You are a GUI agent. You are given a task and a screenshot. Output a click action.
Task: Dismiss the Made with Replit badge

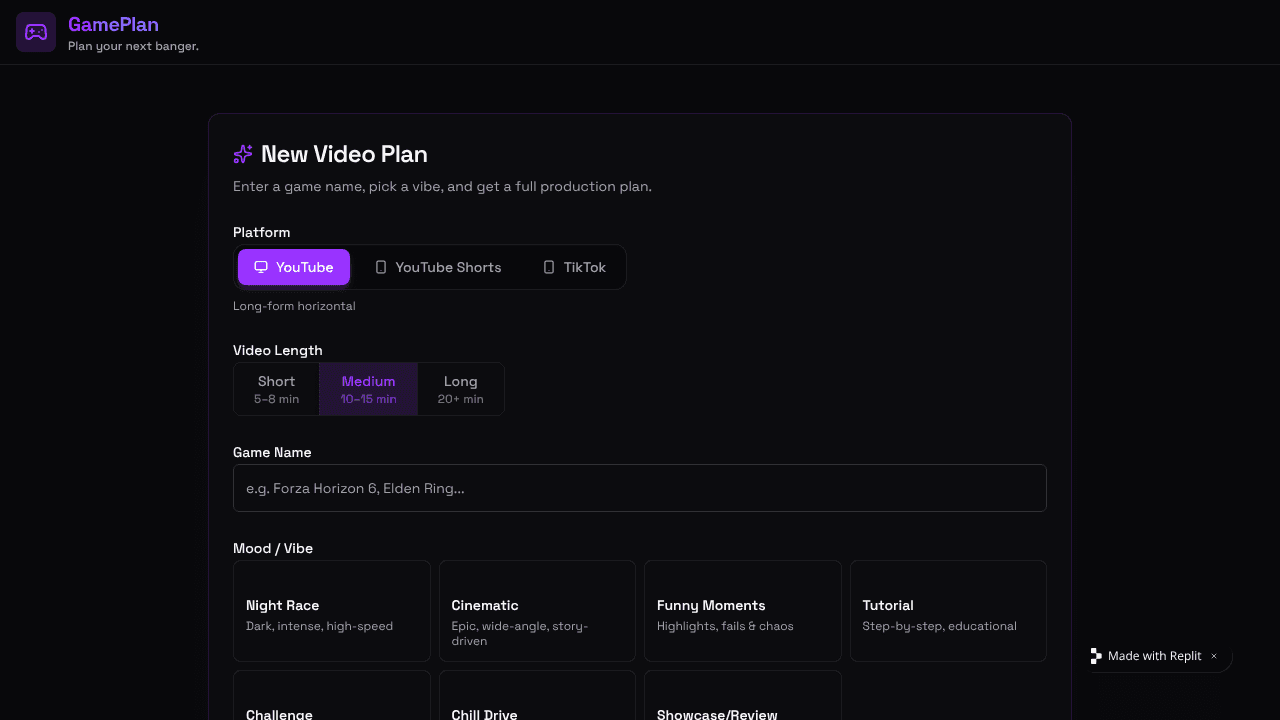pyautogui.click(x=1214, y=656)
